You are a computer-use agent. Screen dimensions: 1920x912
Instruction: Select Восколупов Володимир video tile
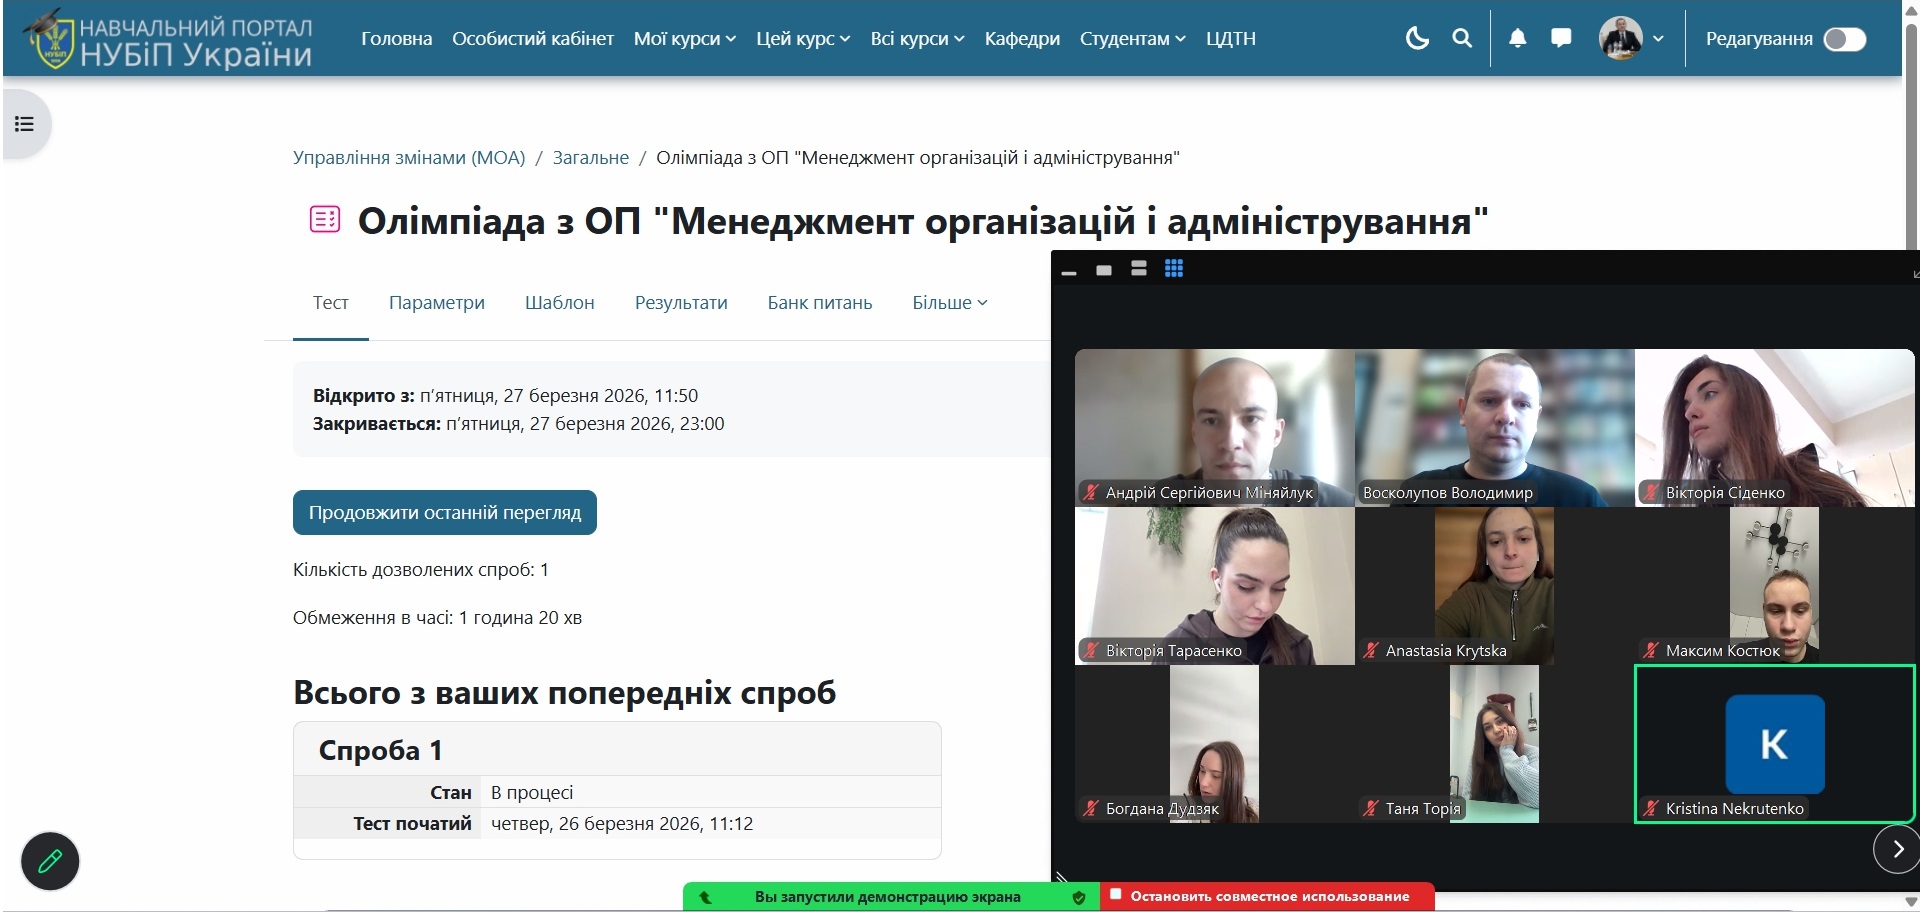click(1495, 428)
